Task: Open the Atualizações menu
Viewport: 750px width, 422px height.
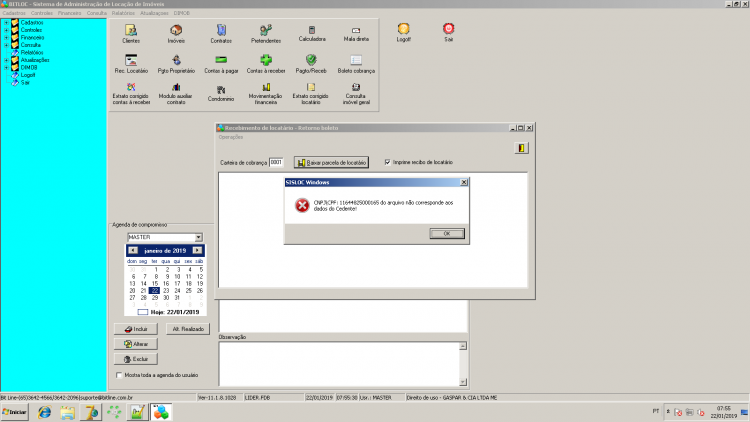Action: click(x=154, y=13)
